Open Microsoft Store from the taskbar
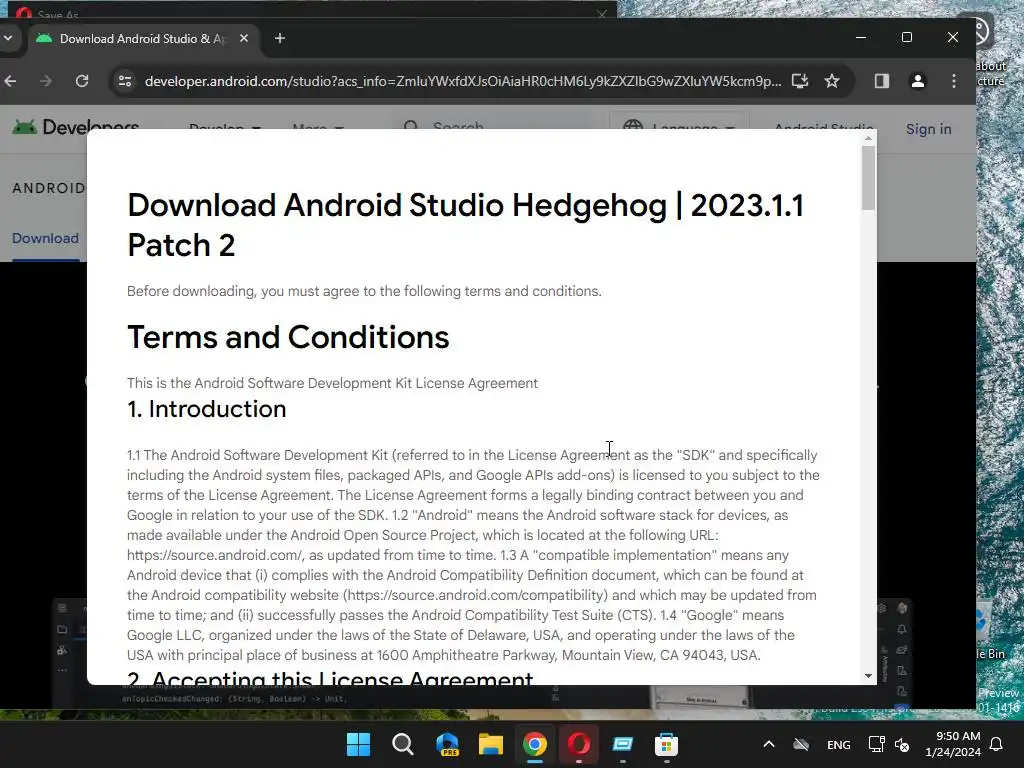The width and height of the screenshot is (1024, 768). (666, 744)
